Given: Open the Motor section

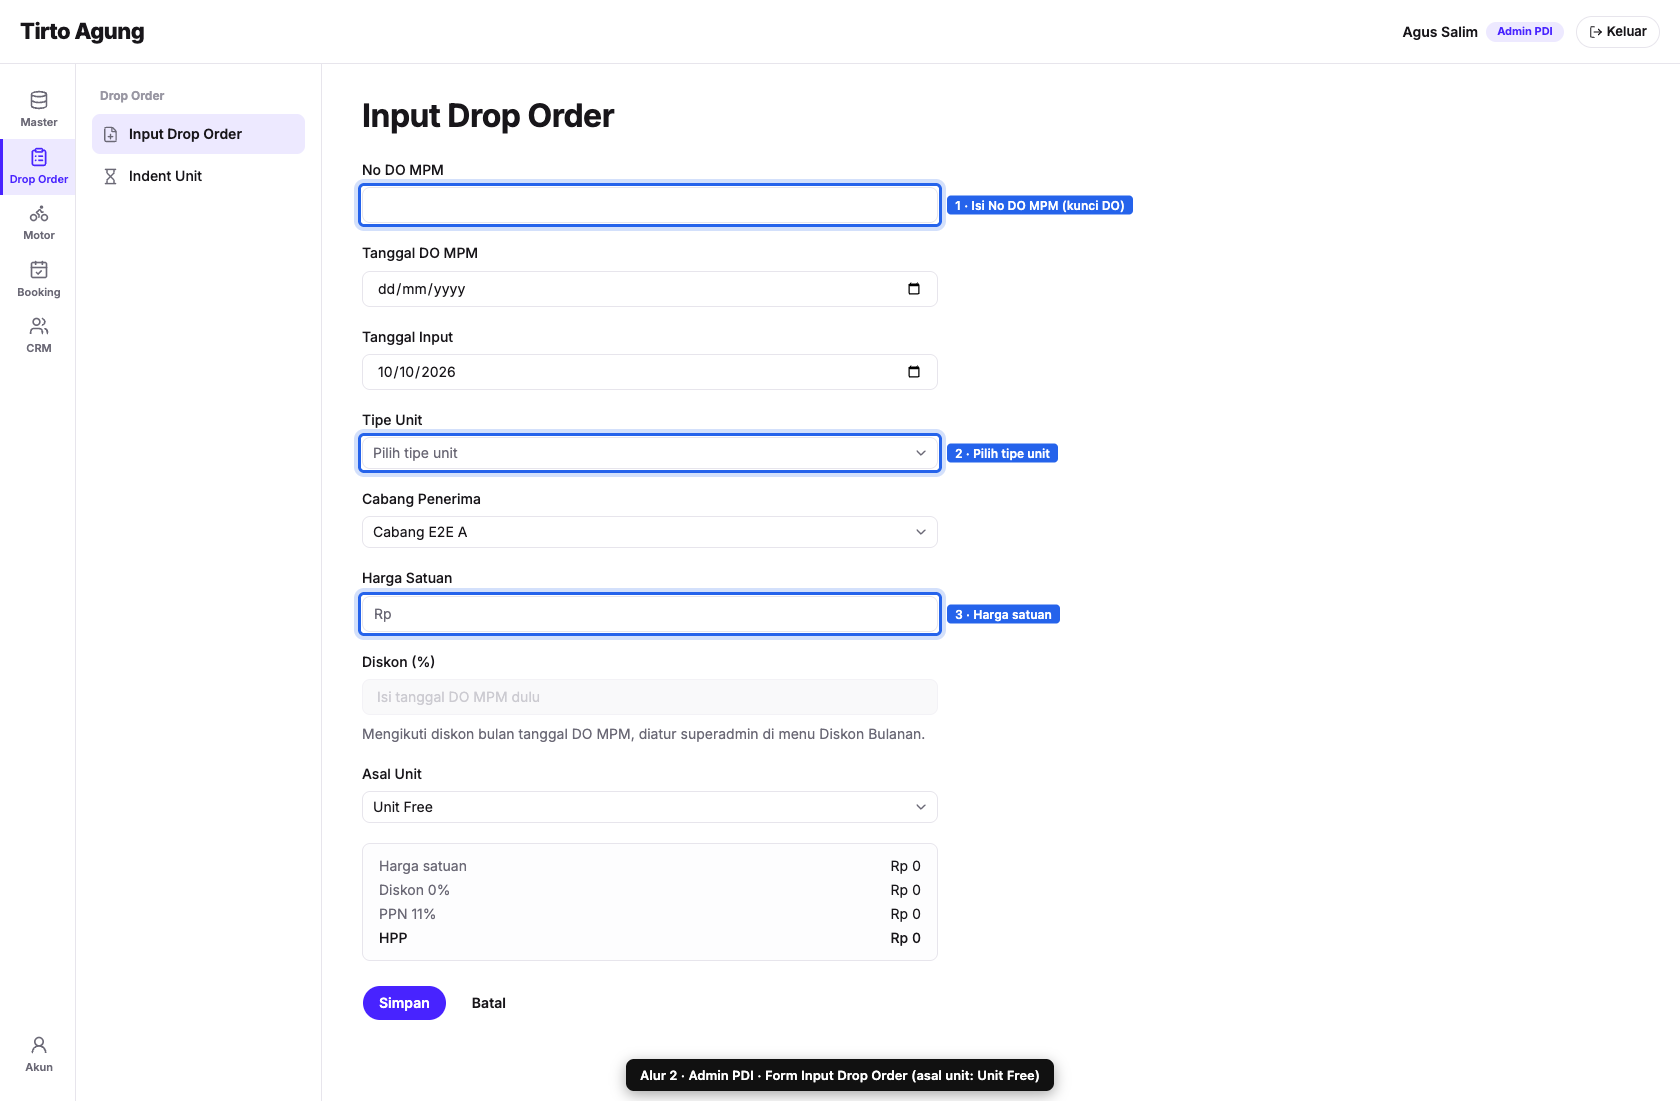Looking at the screenshot, I should [38, 223].
